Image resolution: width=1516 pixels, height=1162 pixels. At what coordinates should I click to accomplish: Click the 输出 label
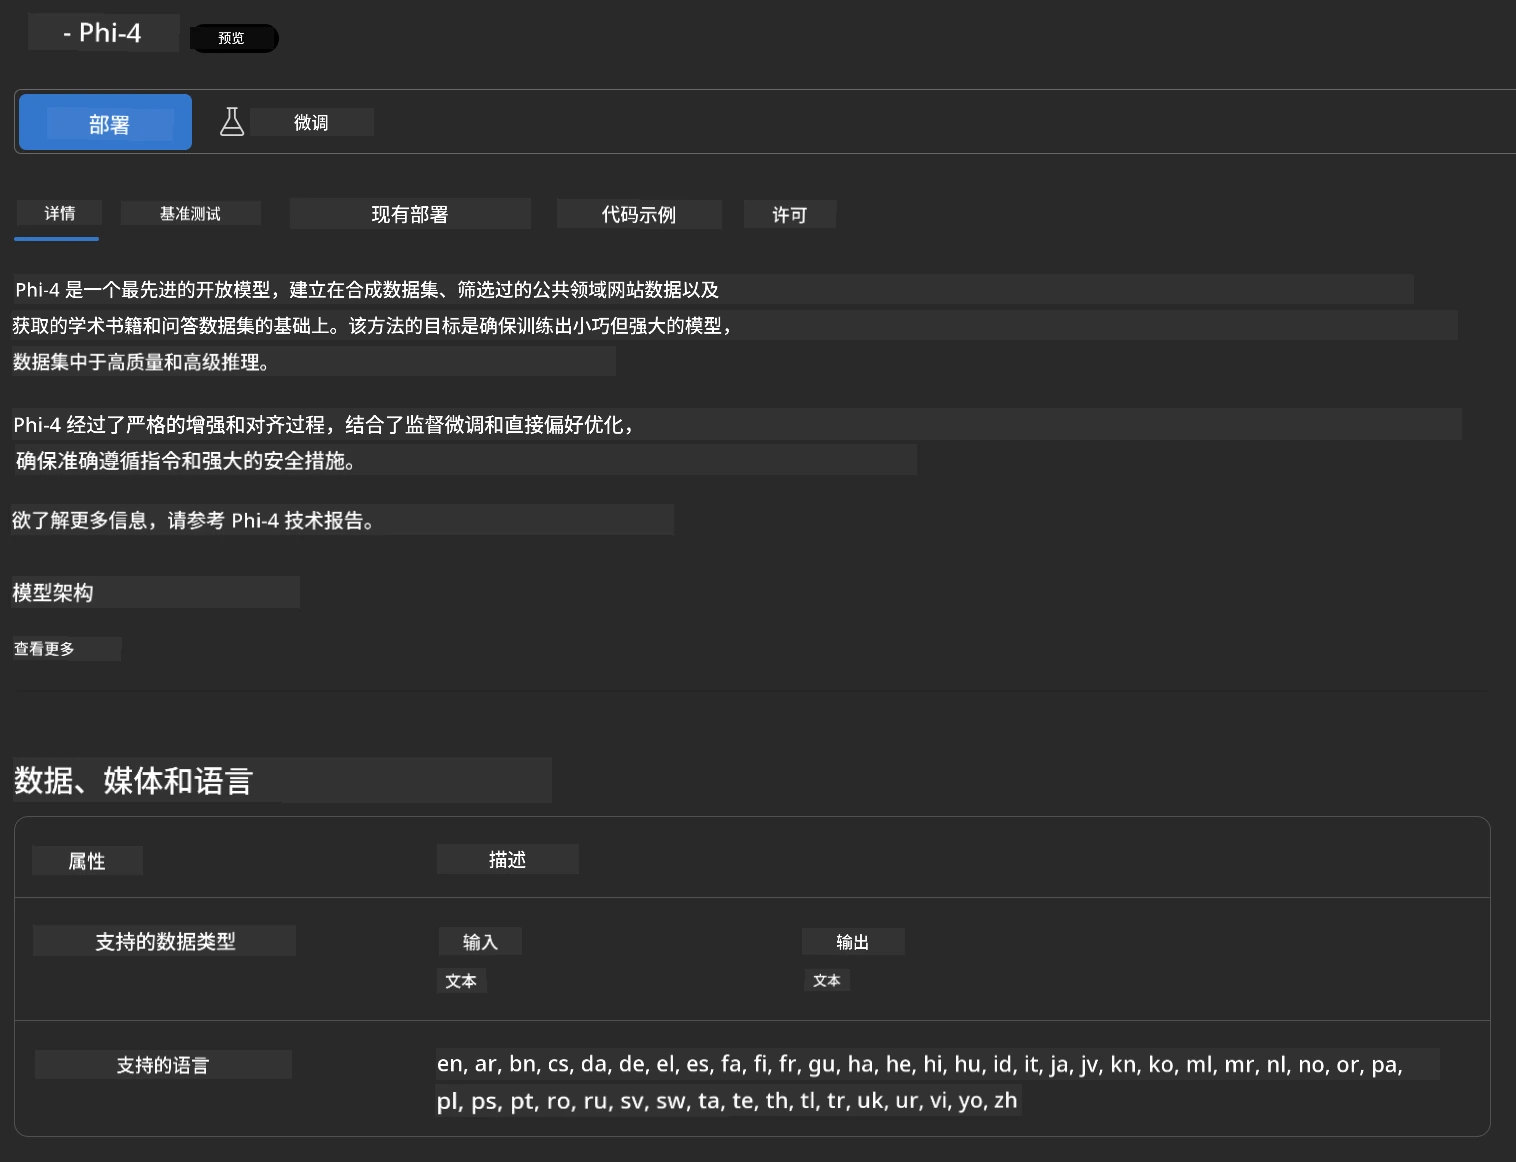pos(852,941)
